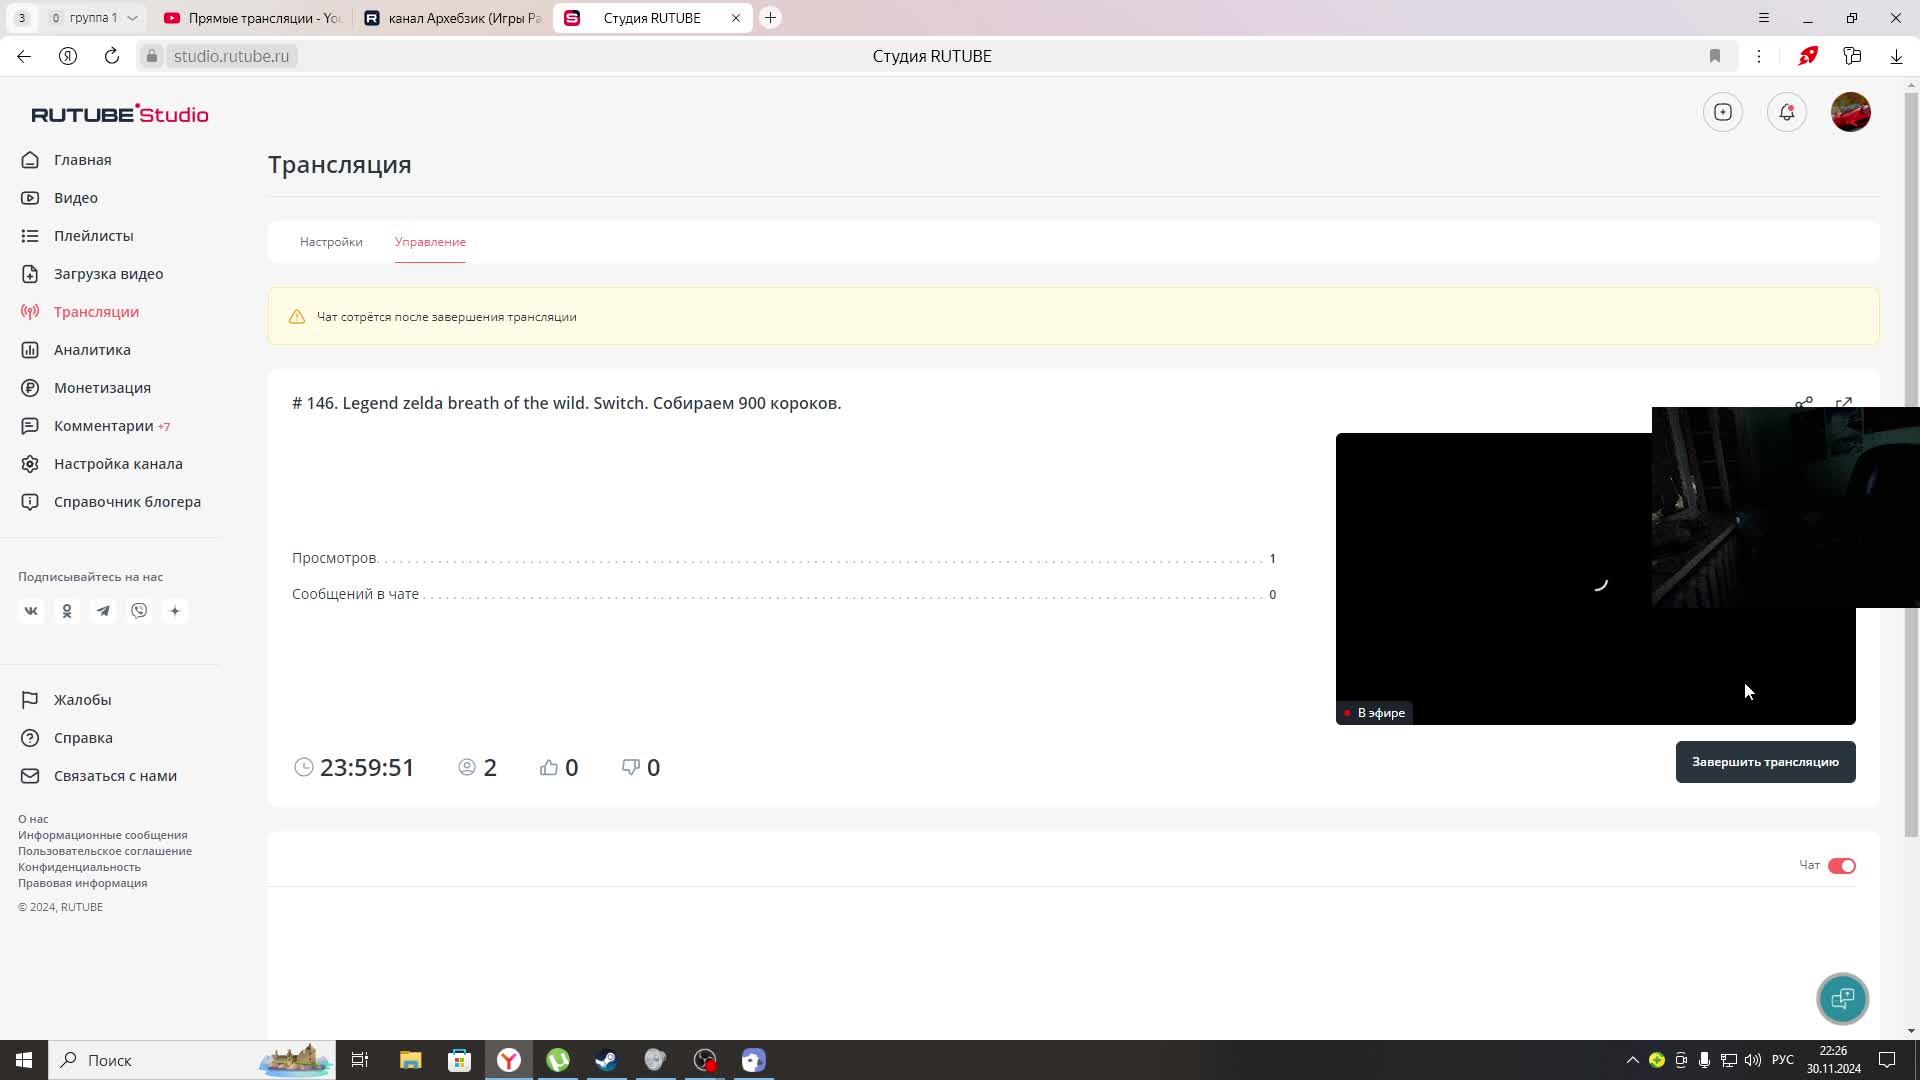Image resolution: width=1920 pixels, height=1080 pixels.
Task: Click the Telegram social icon
Action: pyautogui.click(x=103, y=611)
